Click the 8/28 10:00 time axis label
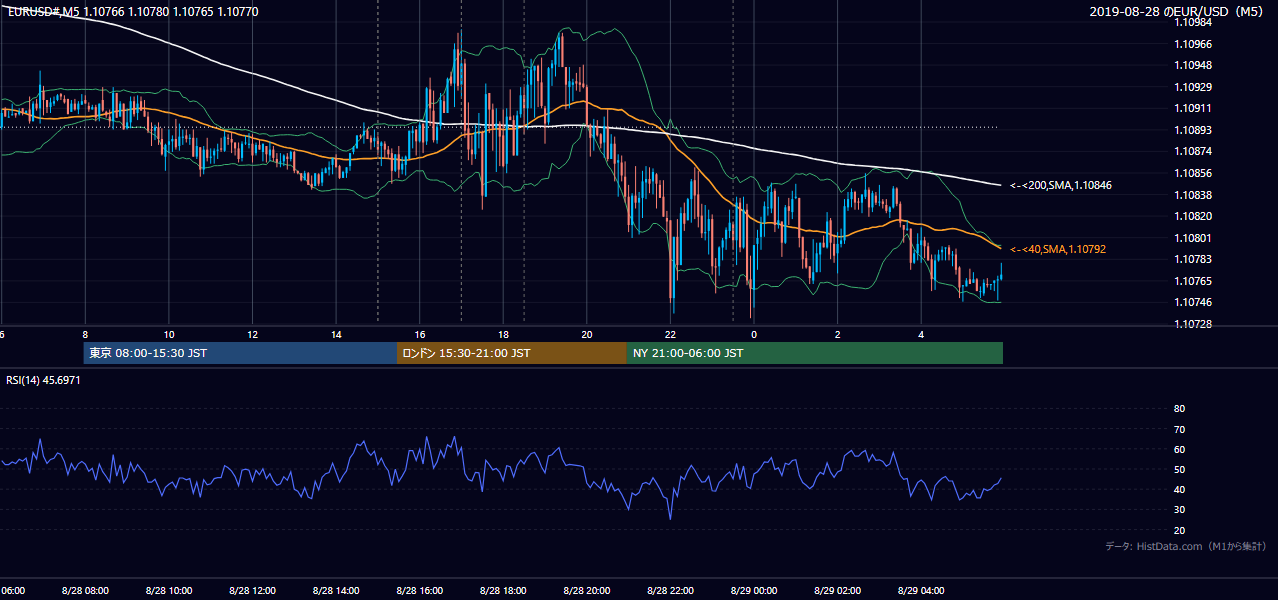This screenshot has width=1278, height=600. pyautogui.click(x=169, y=591)
